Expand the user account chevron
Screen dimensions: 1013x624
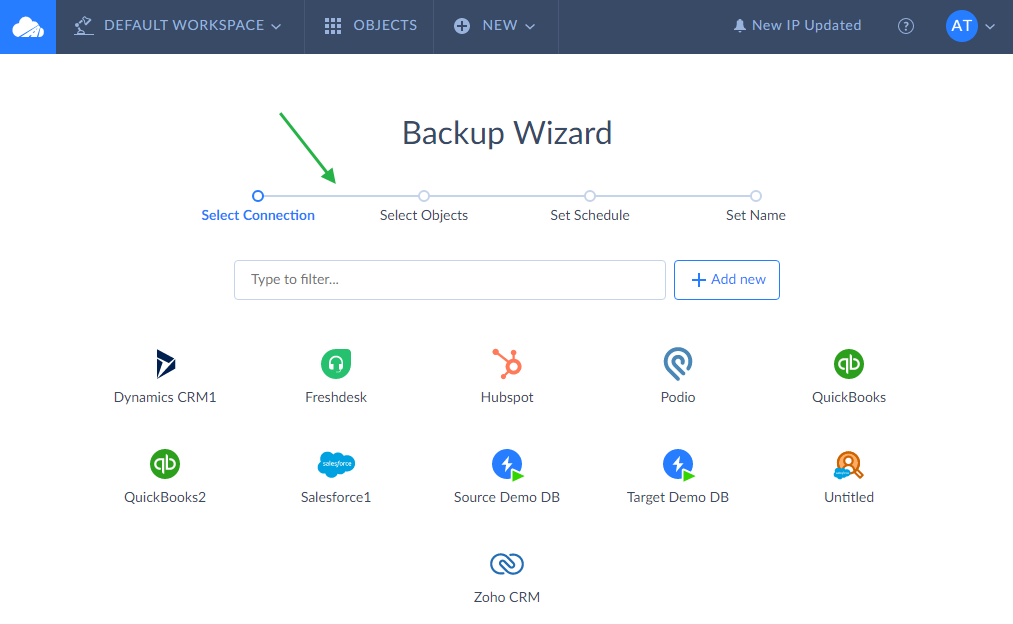point(990,26)
